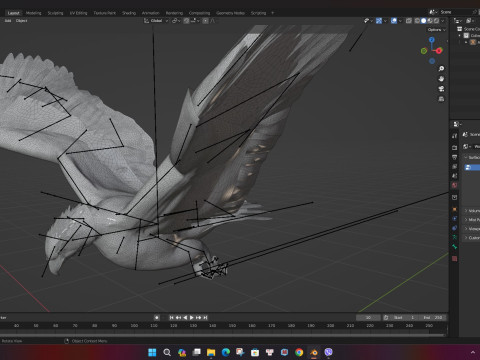Expand the gizmo options dropdown arrow
This screenshot has height=360, width=480.
(x=385, y=21)
